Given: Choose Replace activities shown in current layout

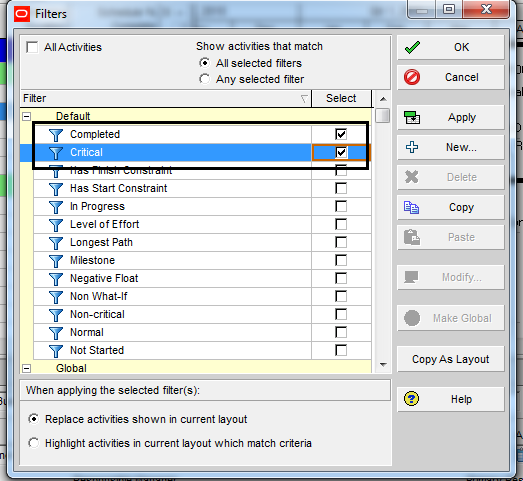Looking at the screenshot, I should (34, 419).
